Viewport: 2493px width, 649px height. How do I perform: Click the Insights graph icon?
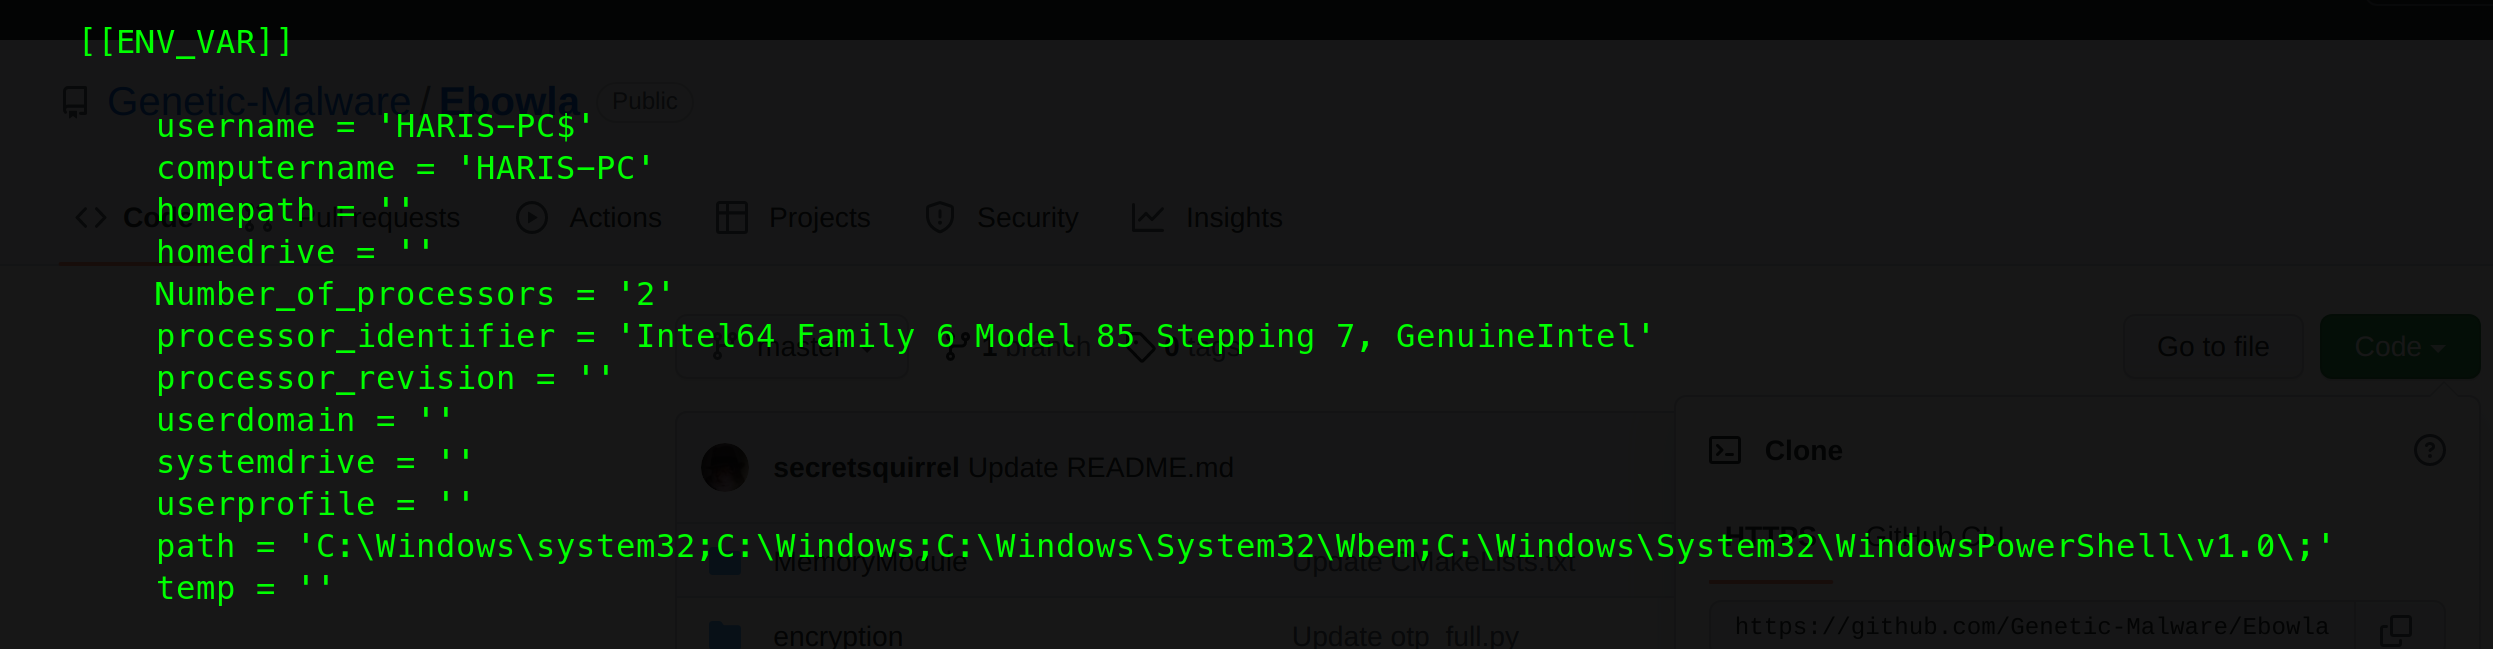point(1147,218)
